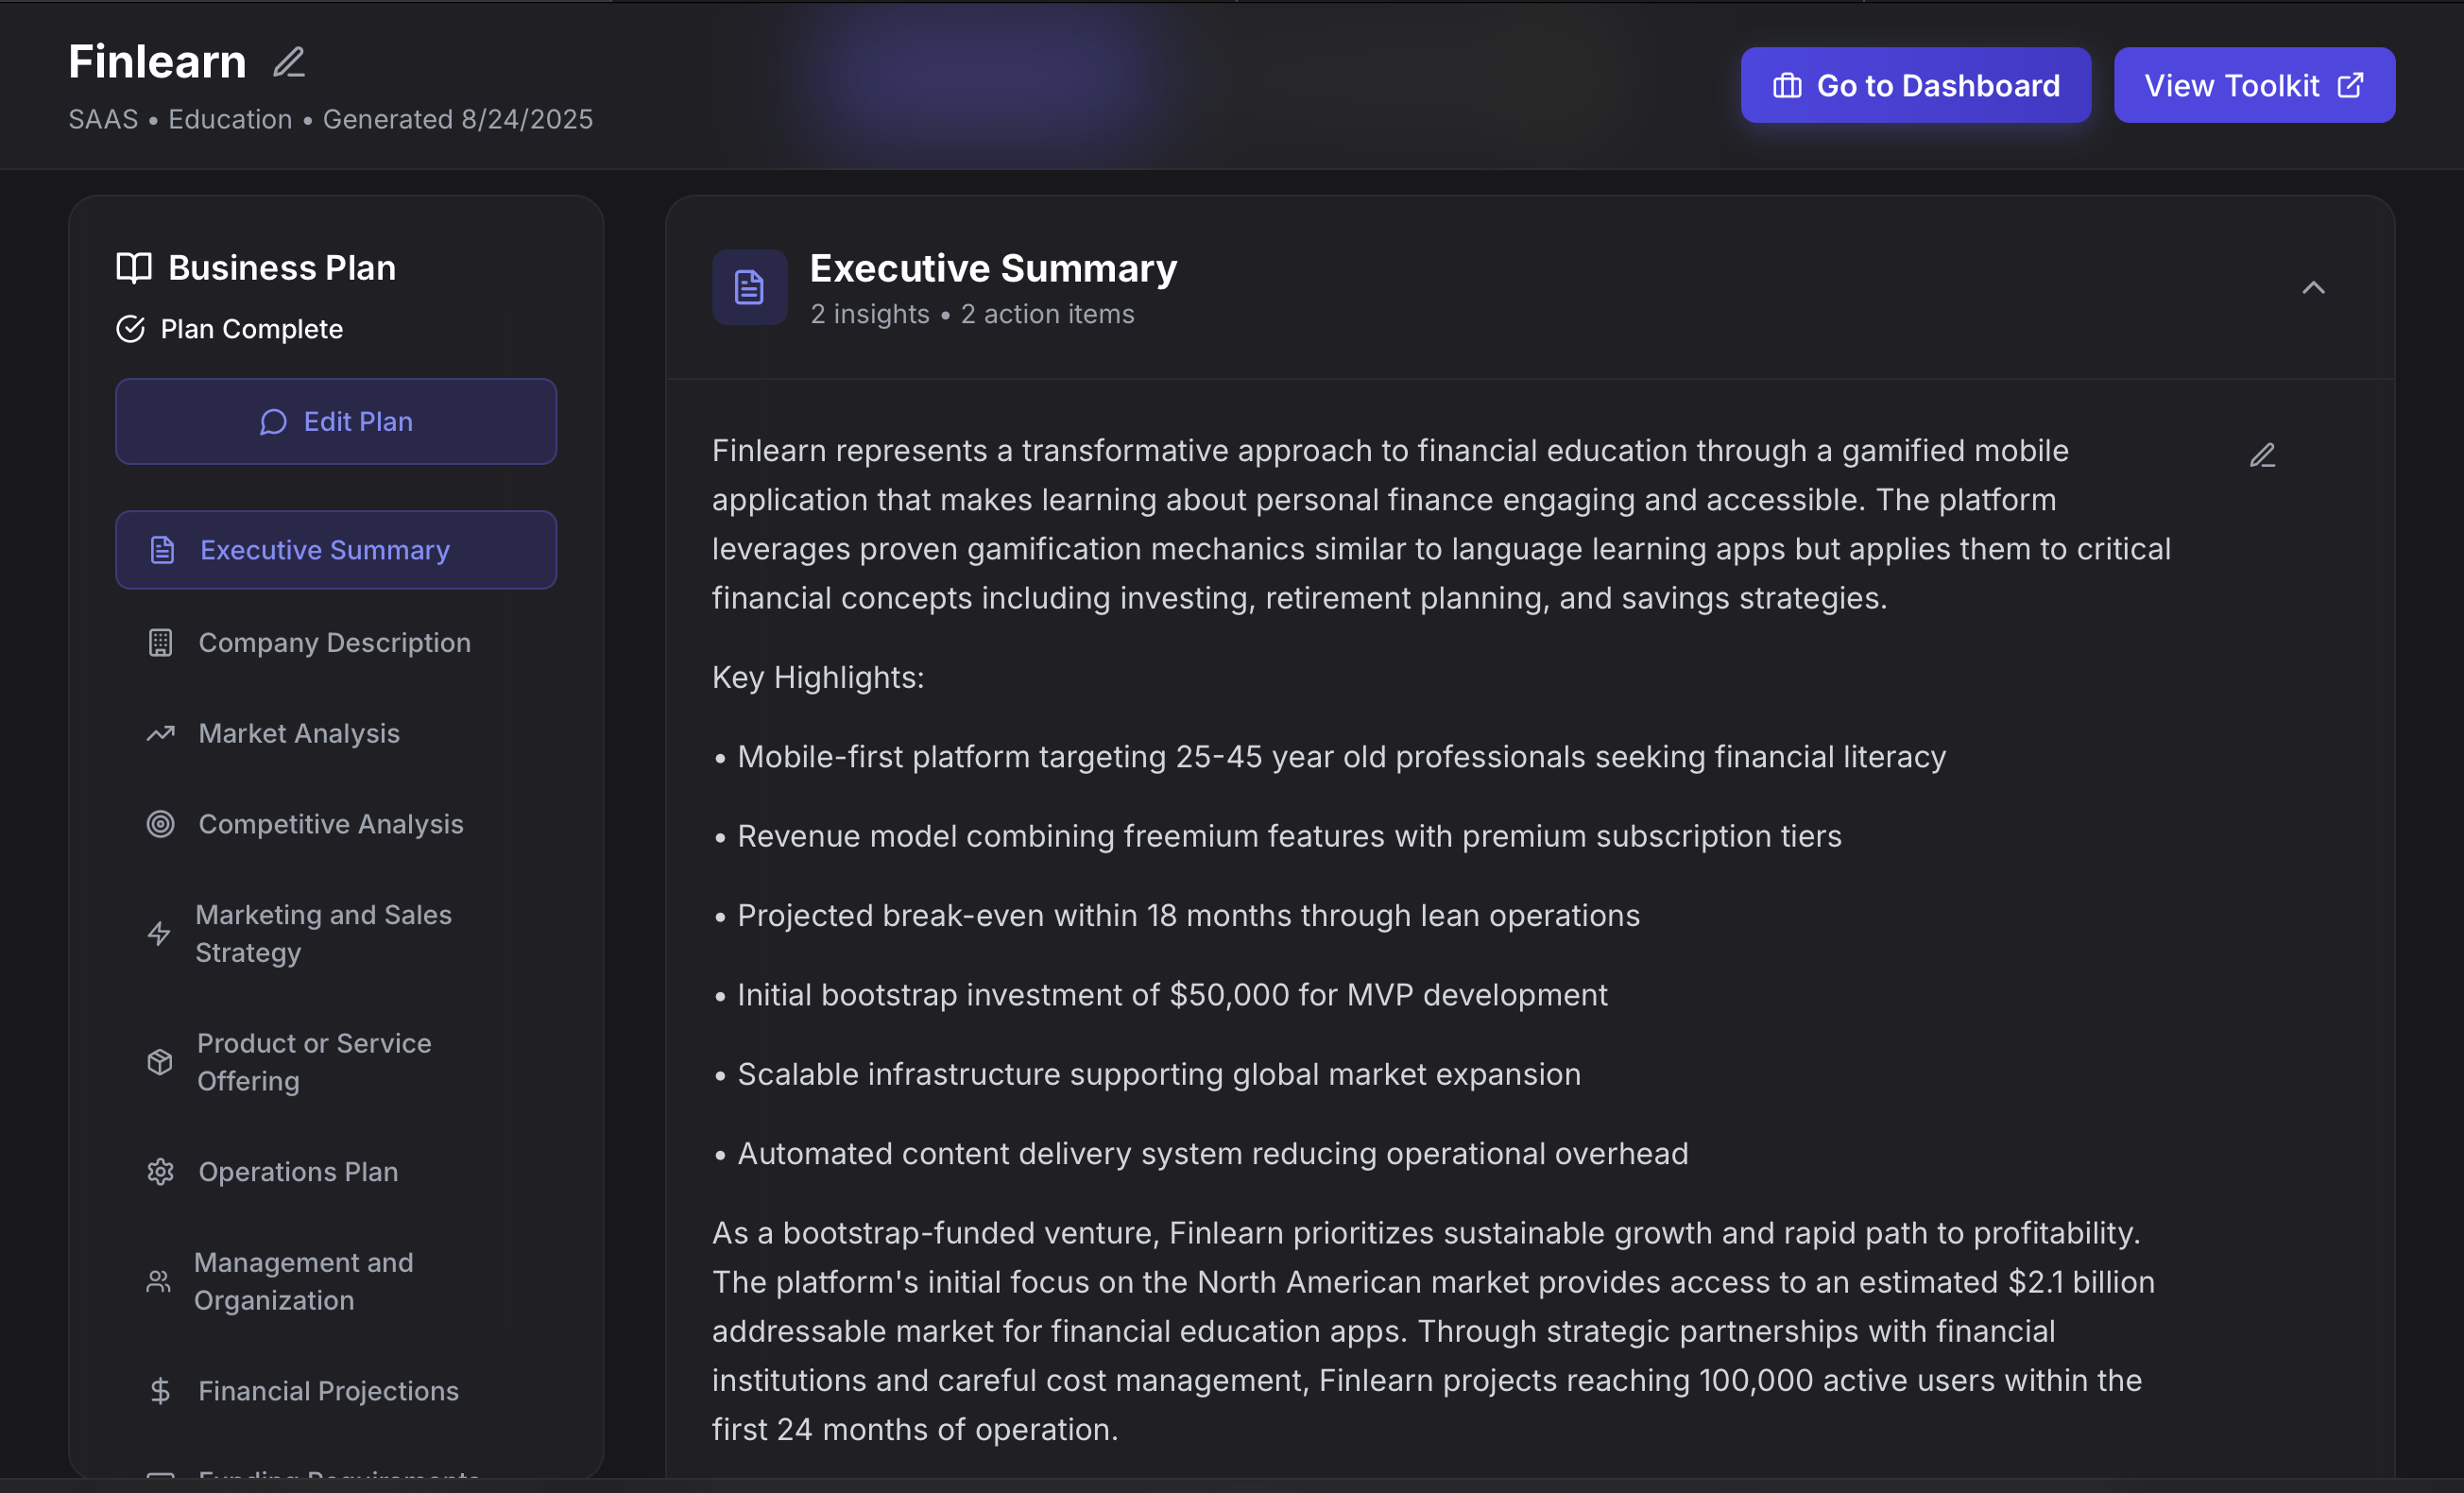
Task: Click the trending arrow icon for Market Analysis
Action: pyautogui.click(x=160, y=734)
